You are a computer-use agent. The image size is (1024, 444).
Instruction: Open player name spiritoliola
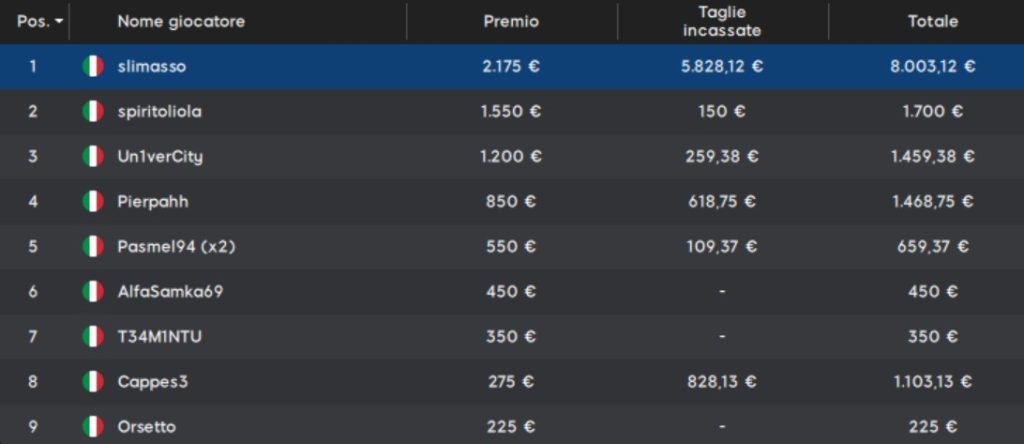click(159, 112)
